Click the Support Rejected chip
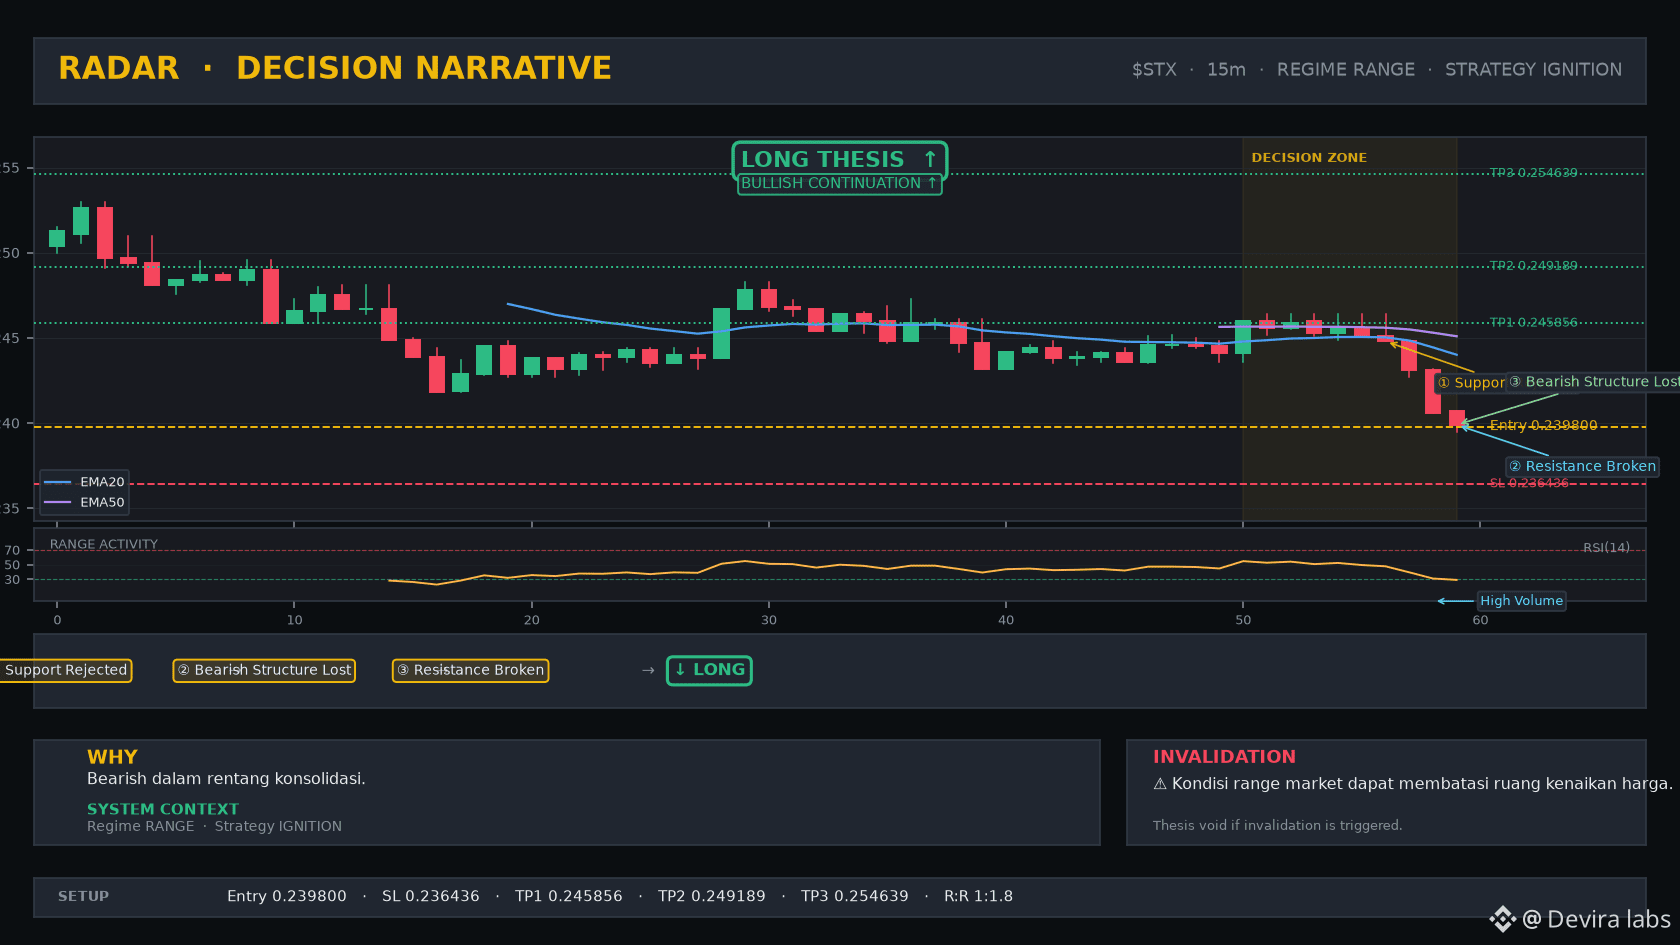Image resolution: width=1680 pixels, height=945 pixels. pos(65,670)
